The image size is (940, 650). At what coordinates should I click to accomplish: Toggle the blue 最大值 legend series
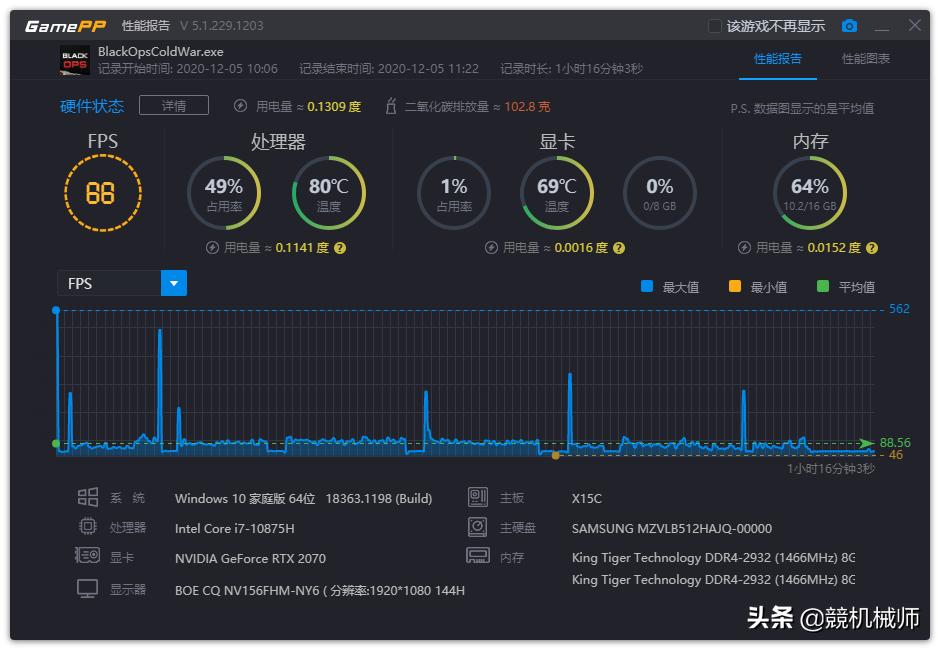[x=647, y=287]
